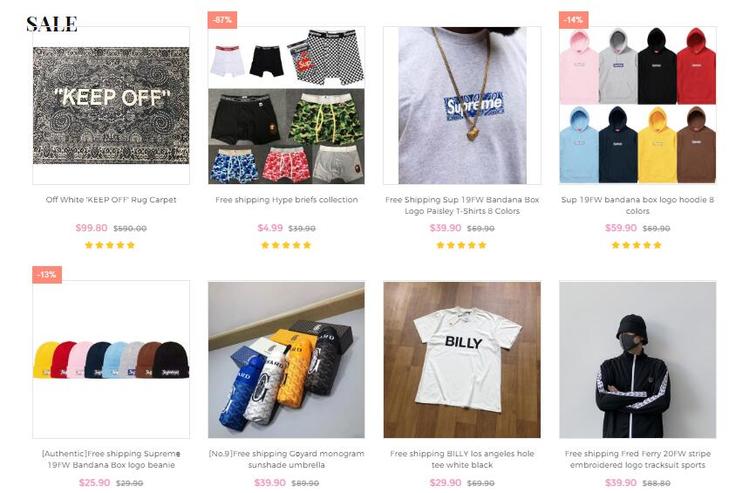
Task: Open the "KEEP OFF" rug carpet product image
Action: click(x=111, y=106)
